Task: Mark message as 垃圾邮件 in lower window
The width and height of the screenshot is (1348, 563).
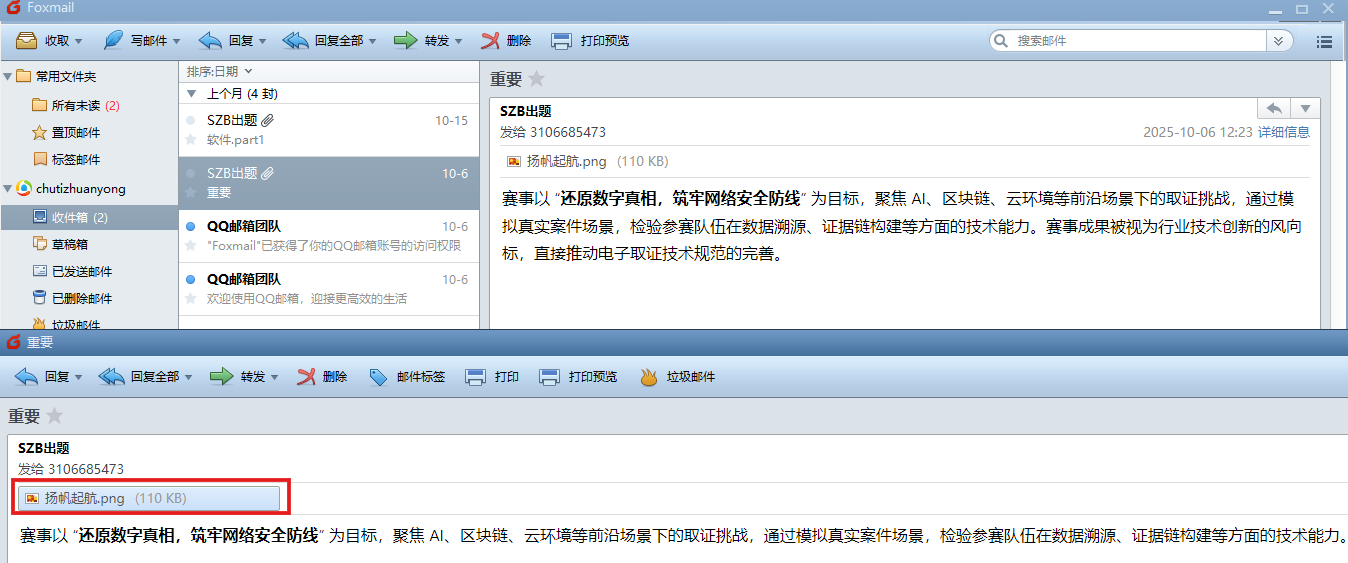Action: (x=648, y=377)
